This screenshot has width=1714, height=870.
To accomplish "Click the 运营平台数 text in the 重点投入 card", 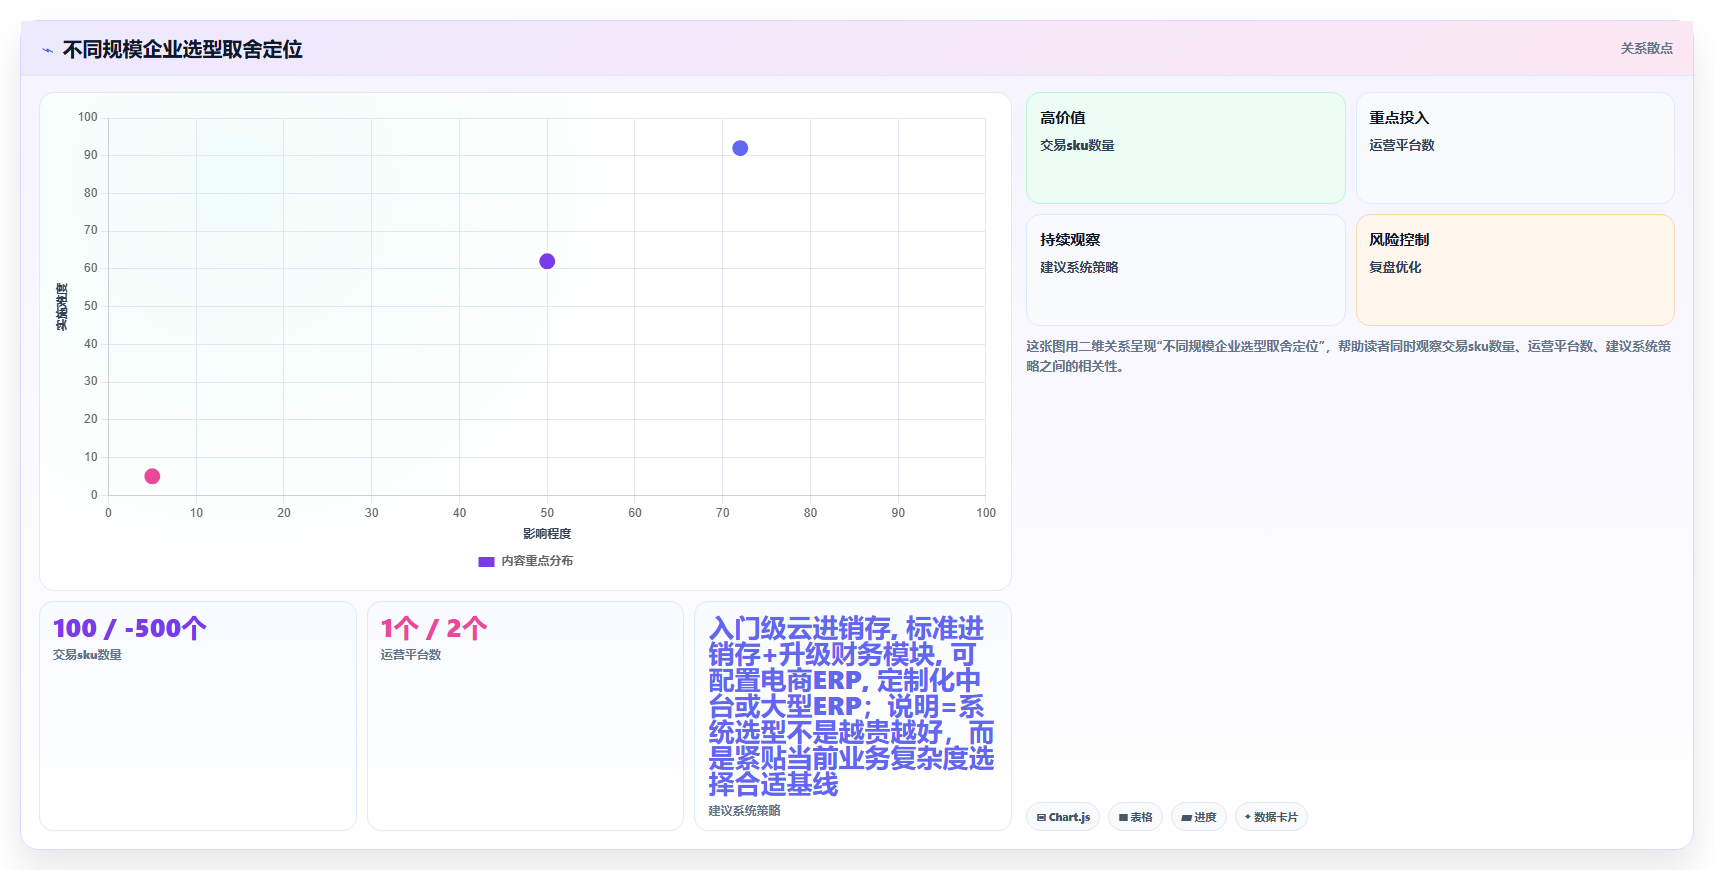I will [1402, 145].
